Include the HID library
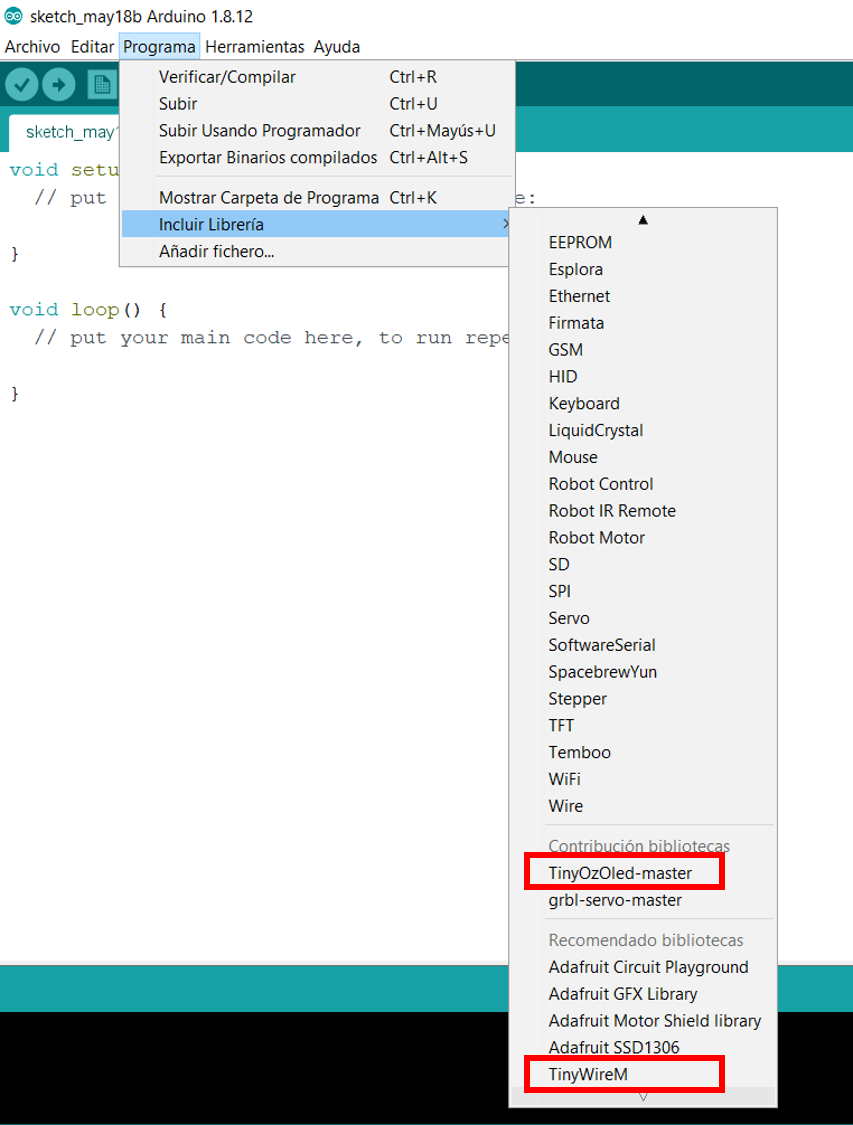Viewport: 853px width, 1125px height. (x=643, y=377)
